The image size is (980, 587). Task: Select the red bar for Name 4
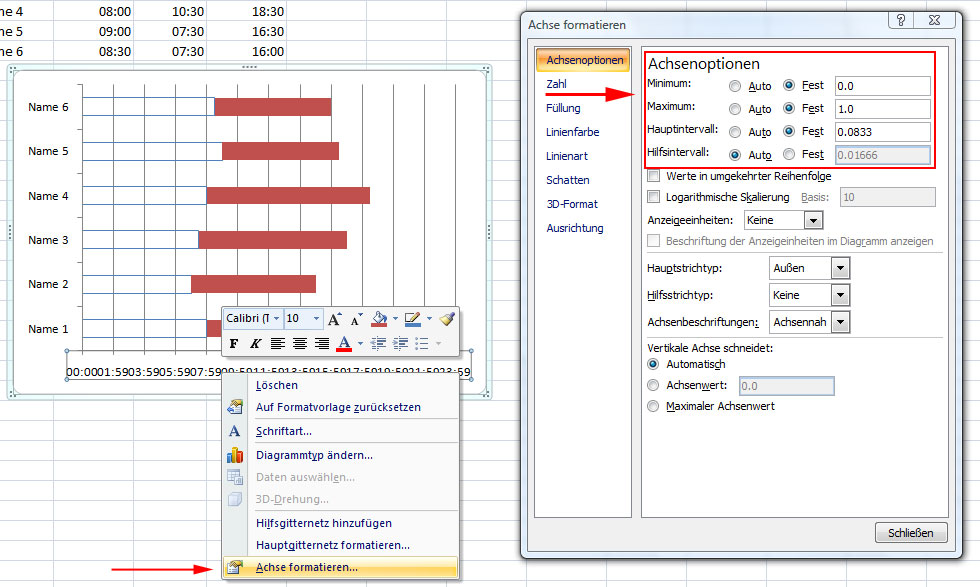[288, 196]
